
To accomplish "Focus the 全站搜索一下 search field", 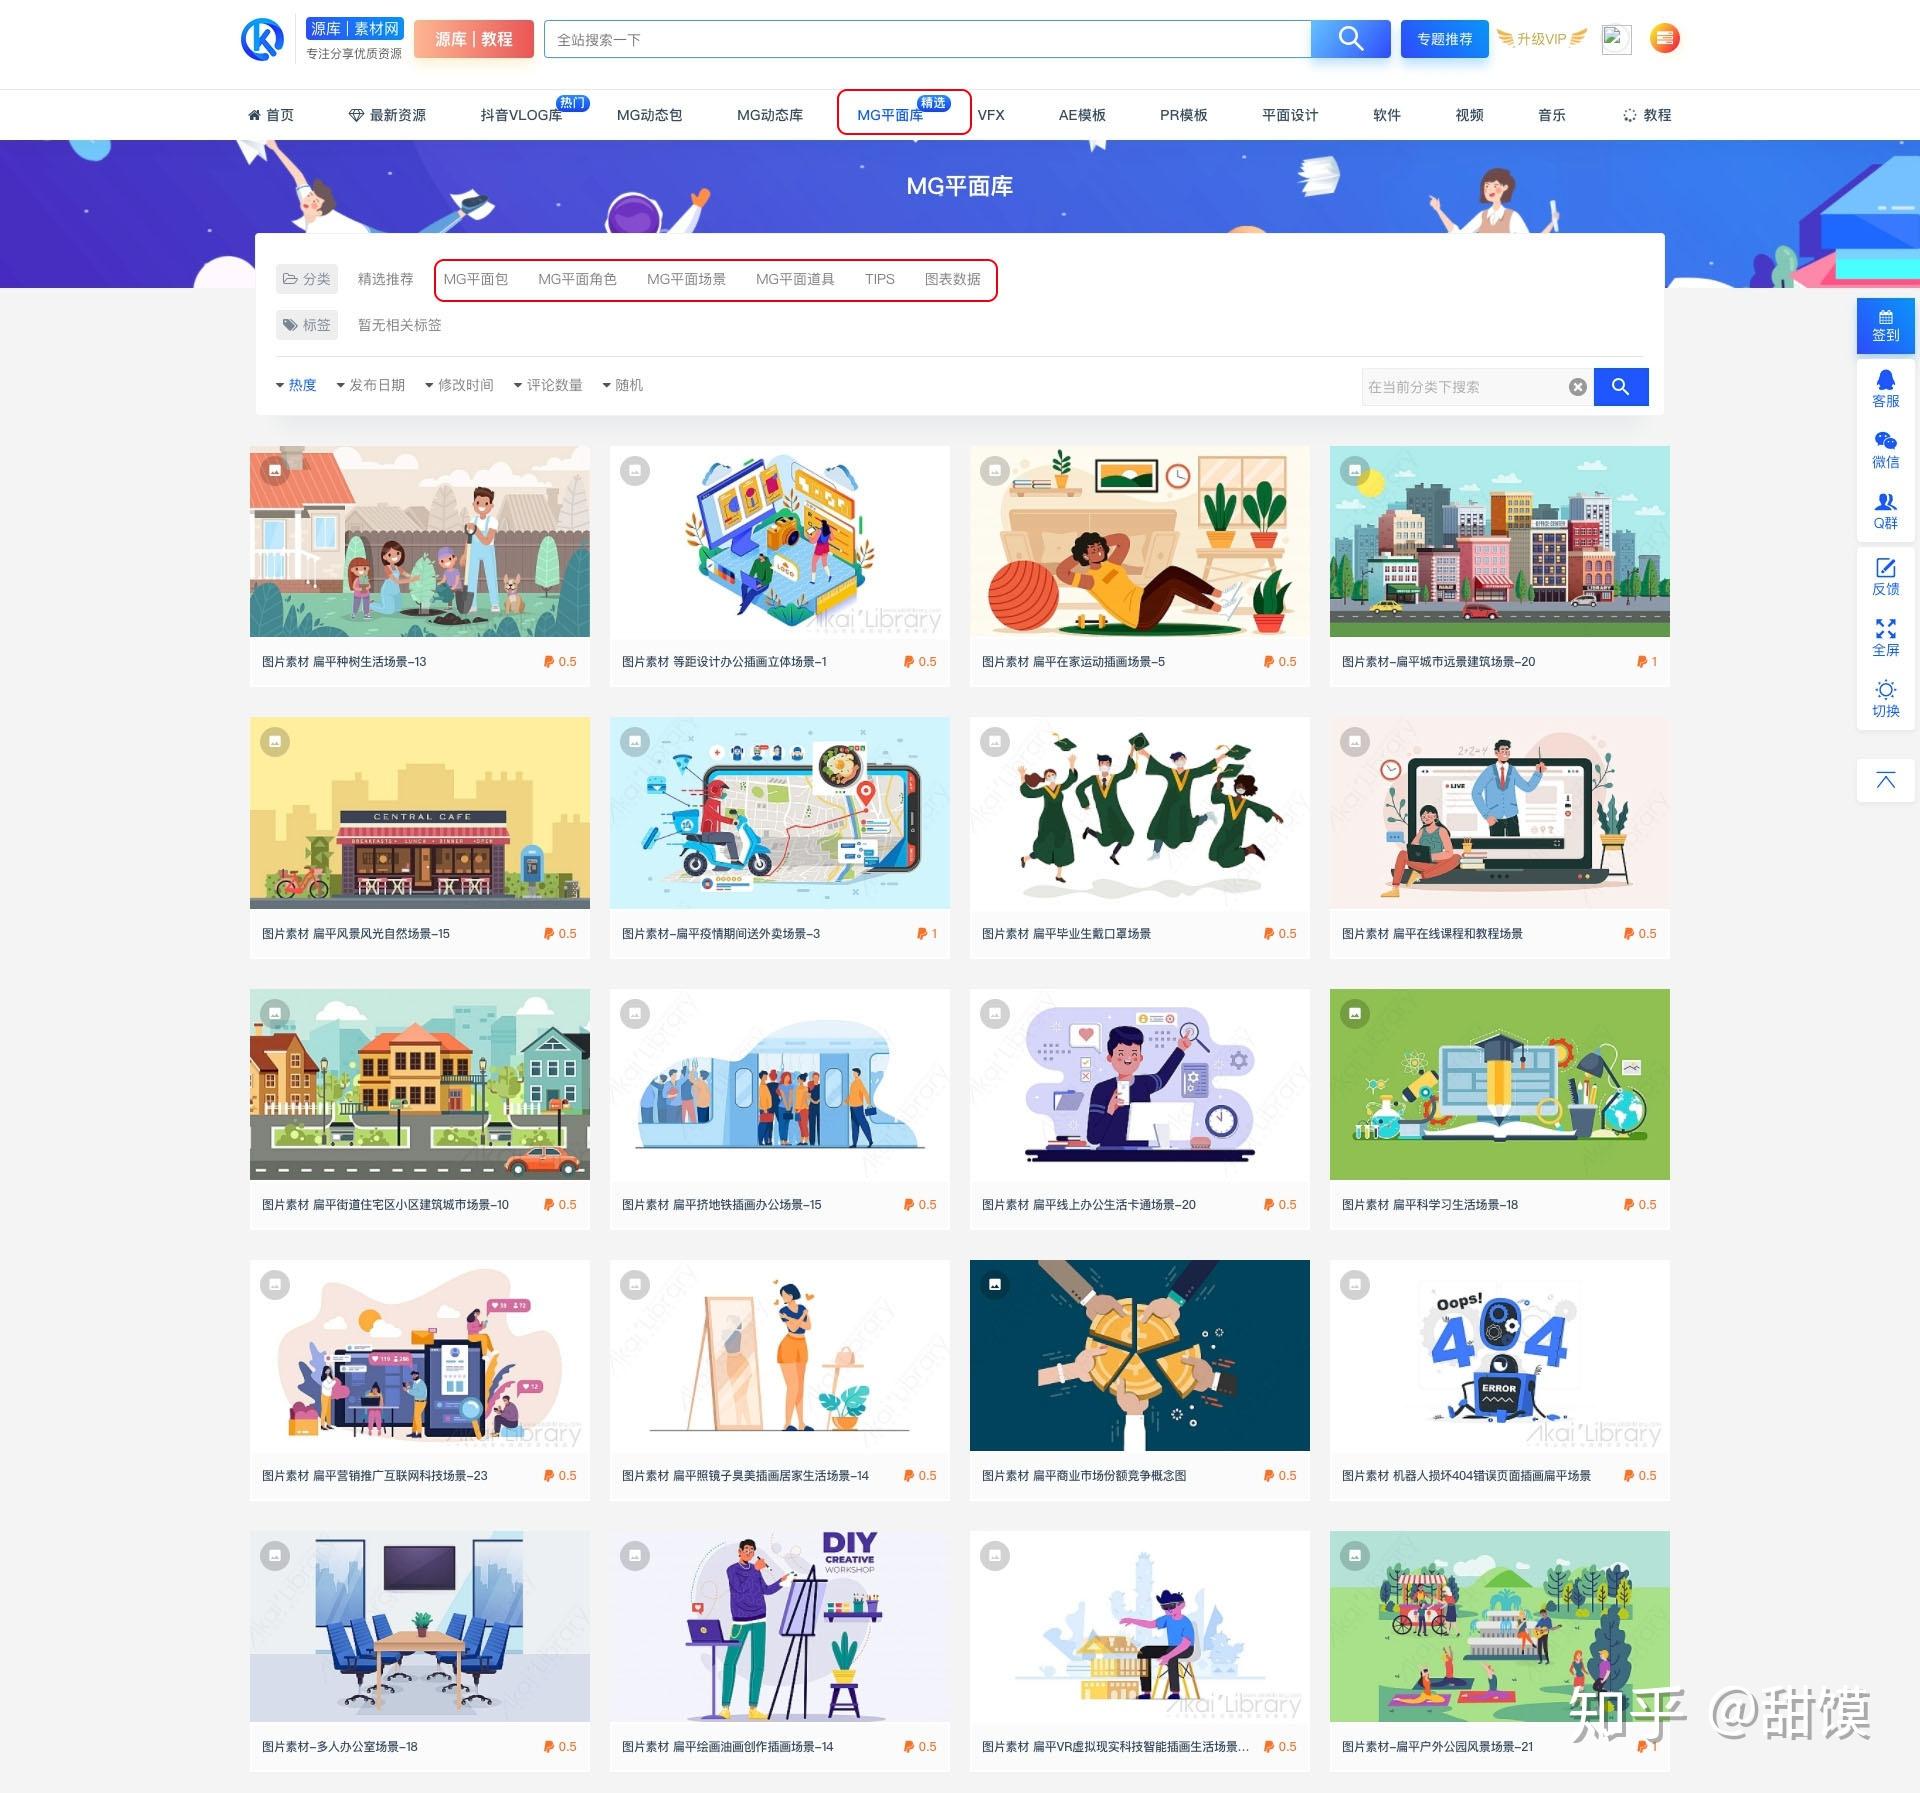I will click(x=927, y=39).
